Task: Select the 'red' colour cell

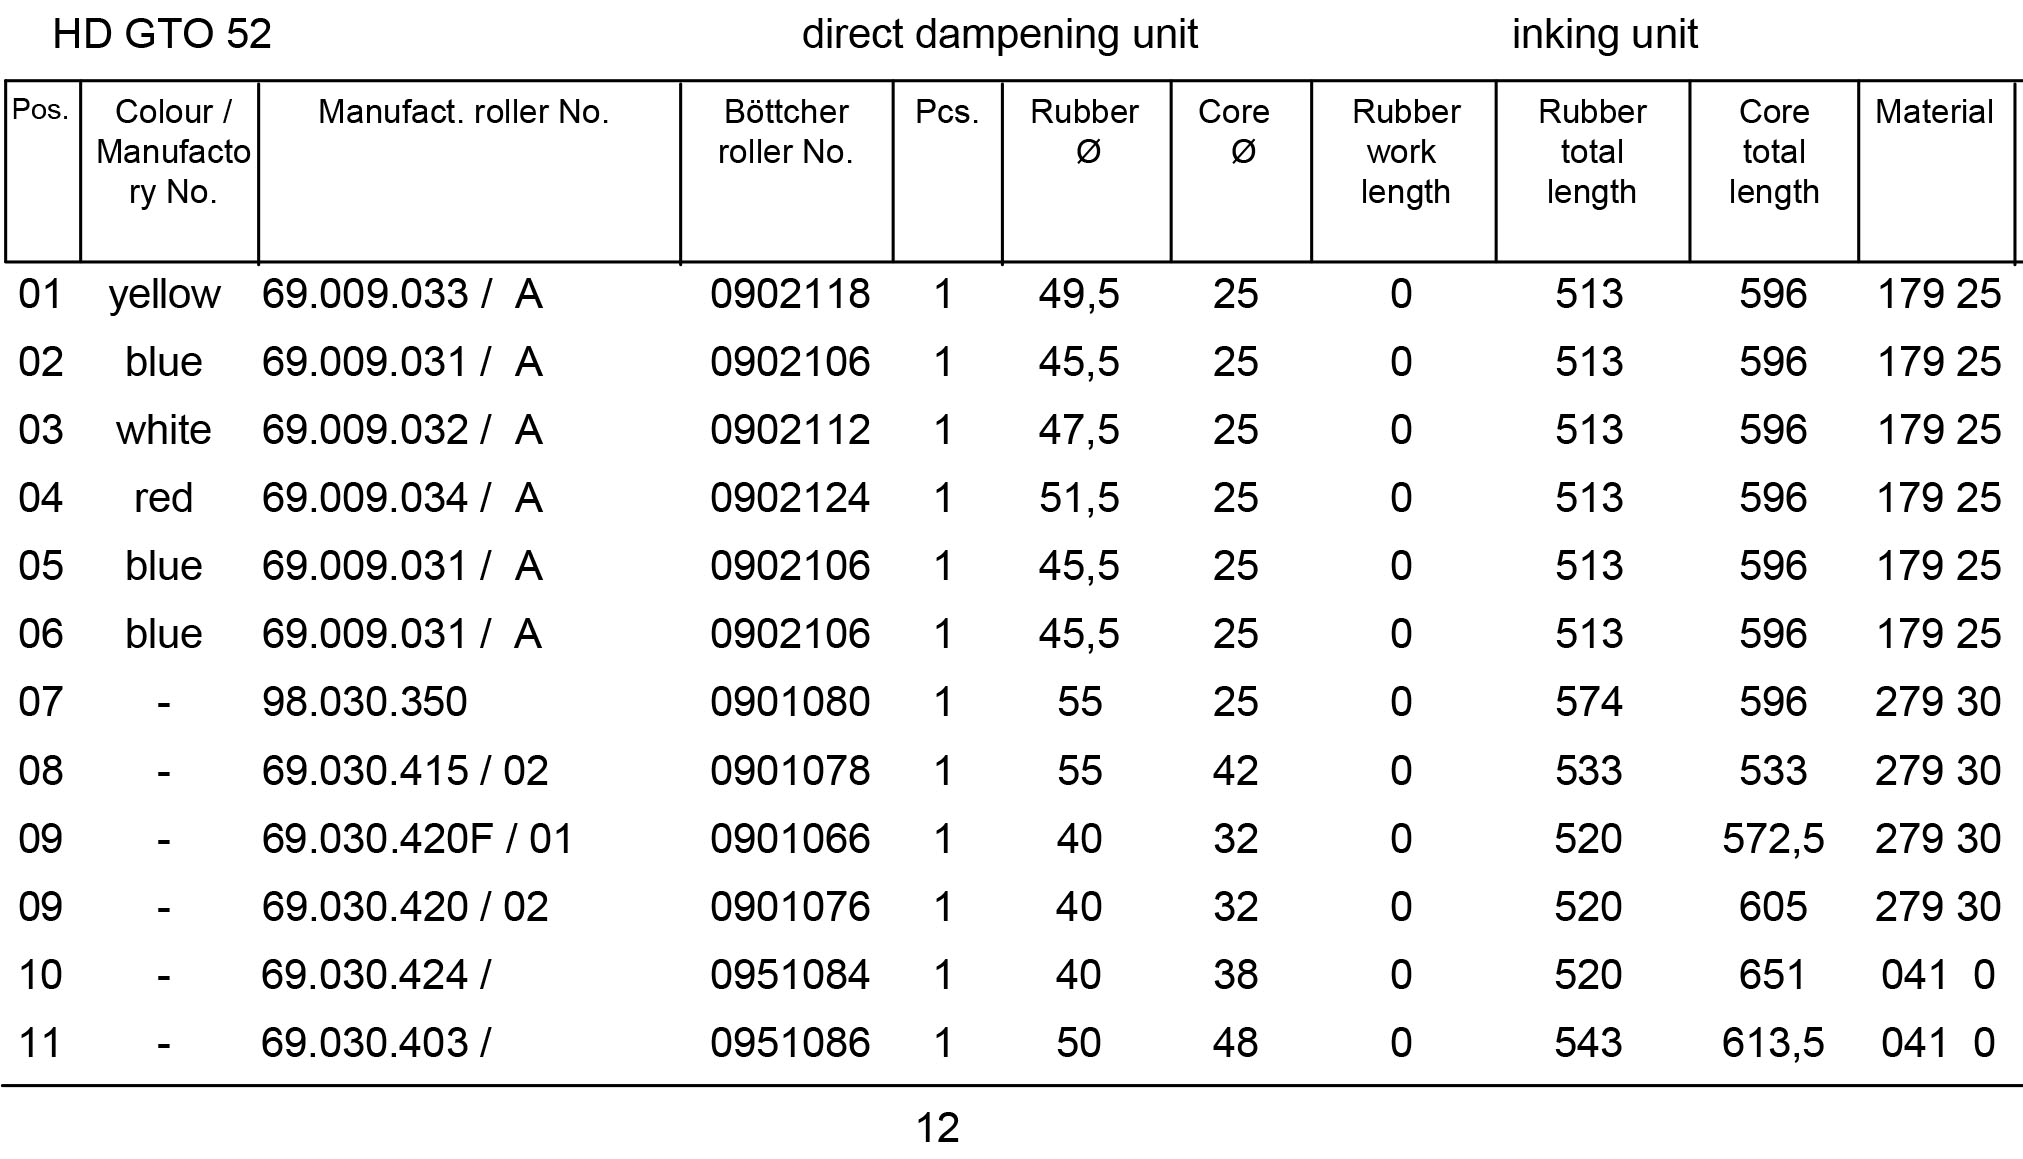Action: (164, 498)
